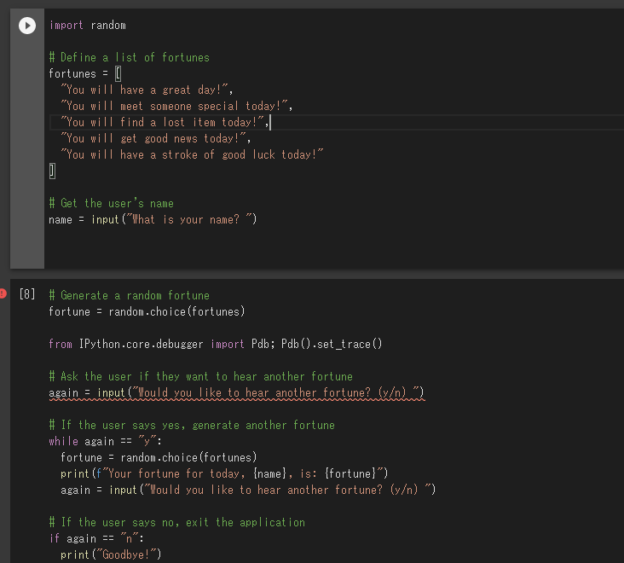
Task: Run the first code cell
Action: (x=27, y=25)
